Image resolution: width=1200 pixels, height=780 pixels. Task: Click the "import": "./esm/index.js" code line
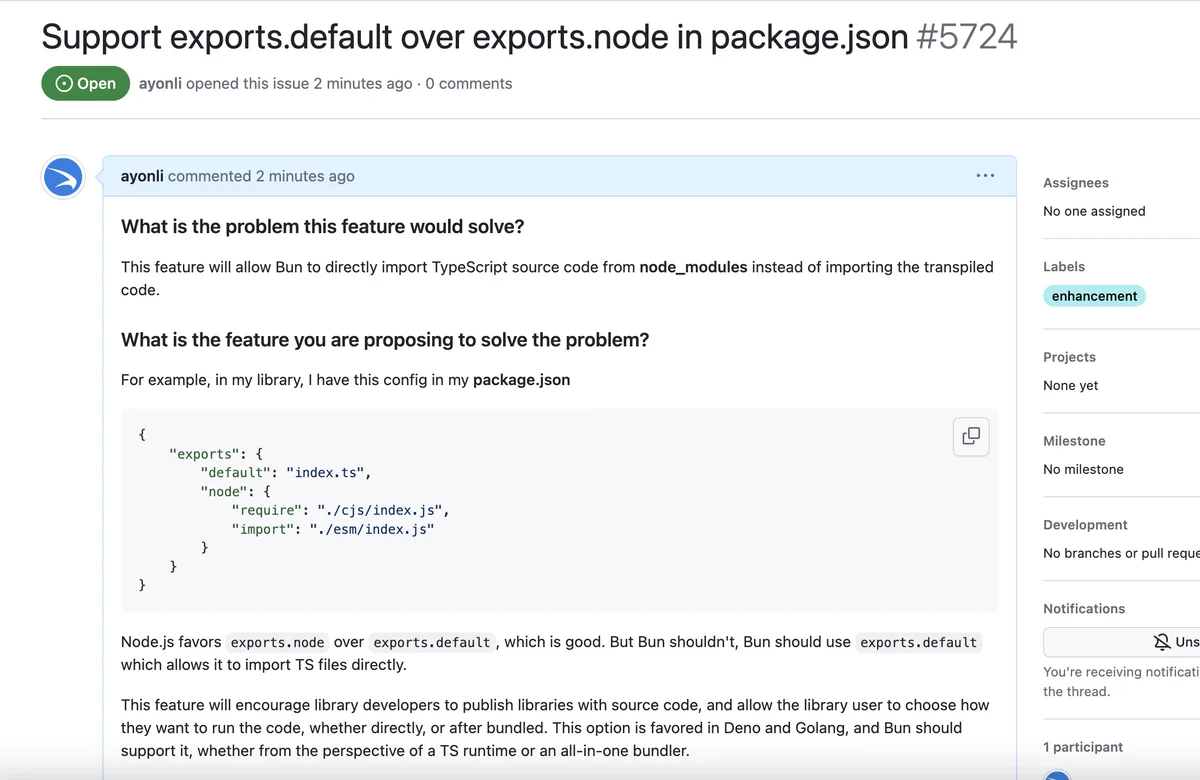(x=333, y=529)
